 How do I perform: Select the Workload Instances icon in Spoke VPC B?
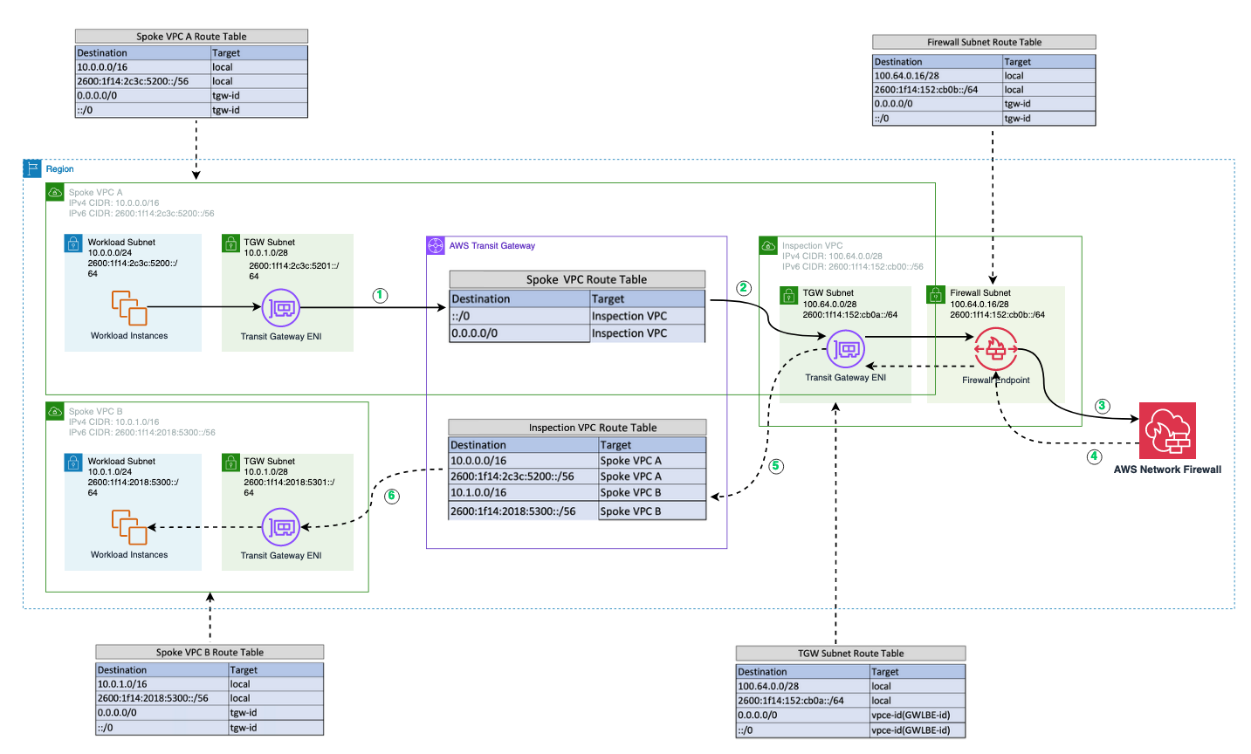click(131, 527)
